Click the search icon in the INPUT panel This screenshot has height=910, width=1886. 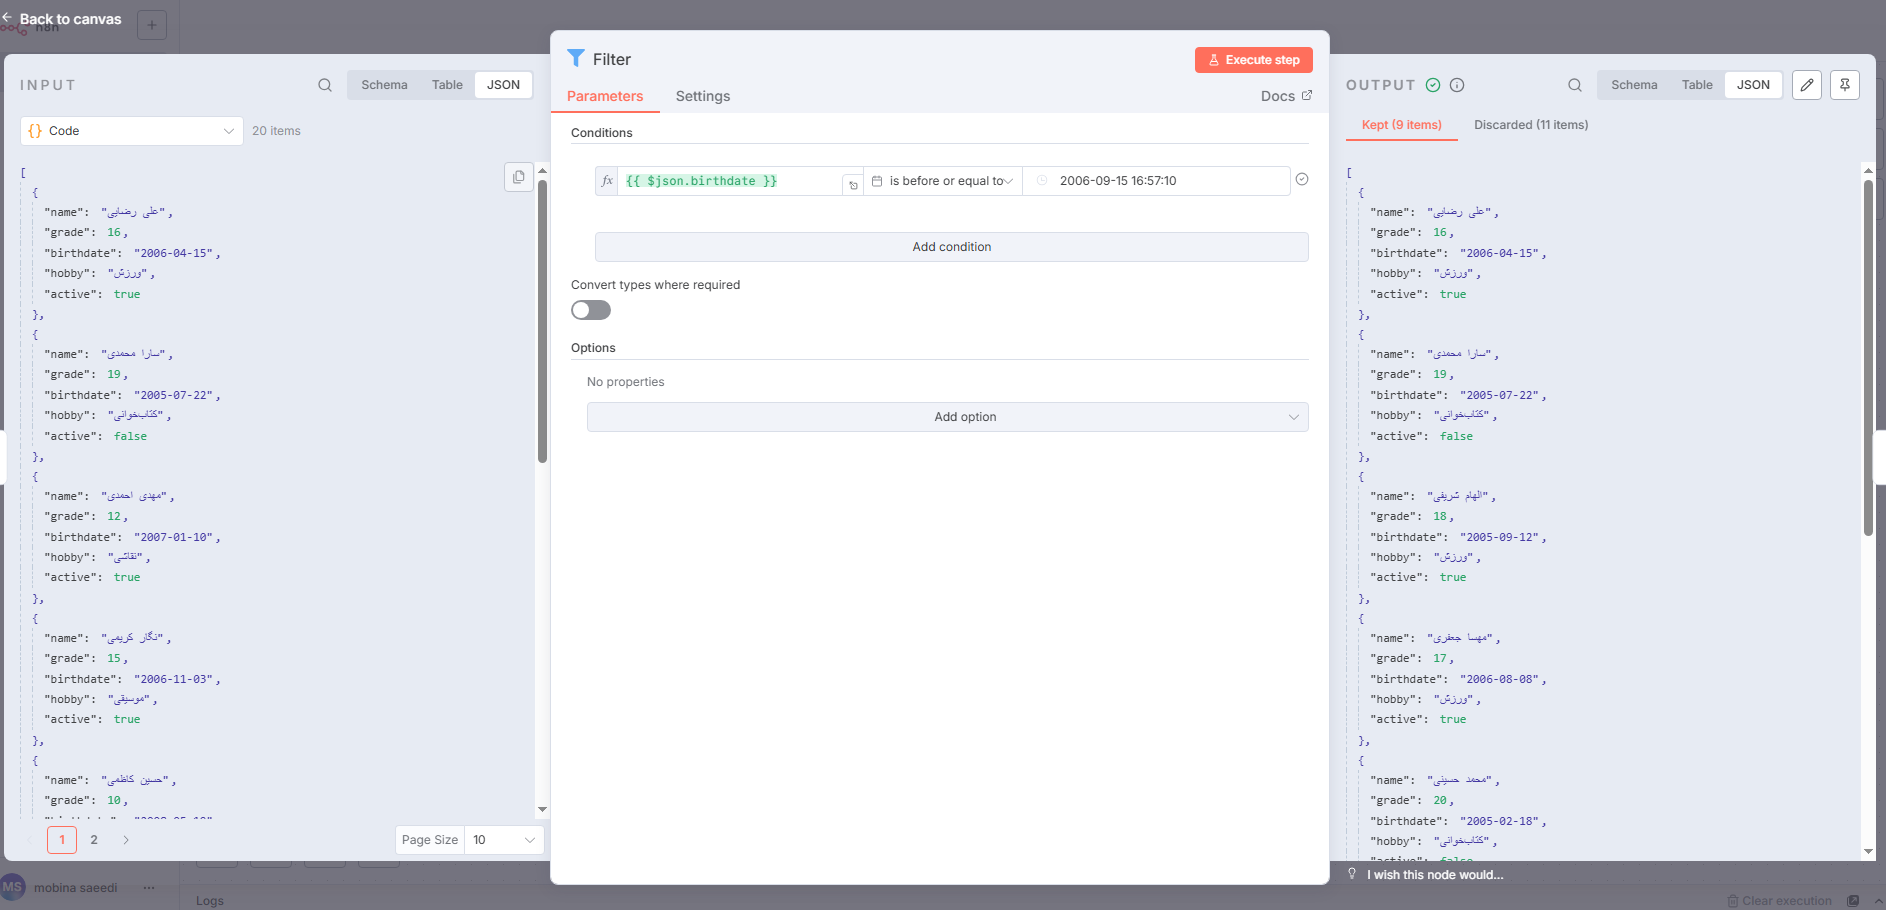click(325, 85)
